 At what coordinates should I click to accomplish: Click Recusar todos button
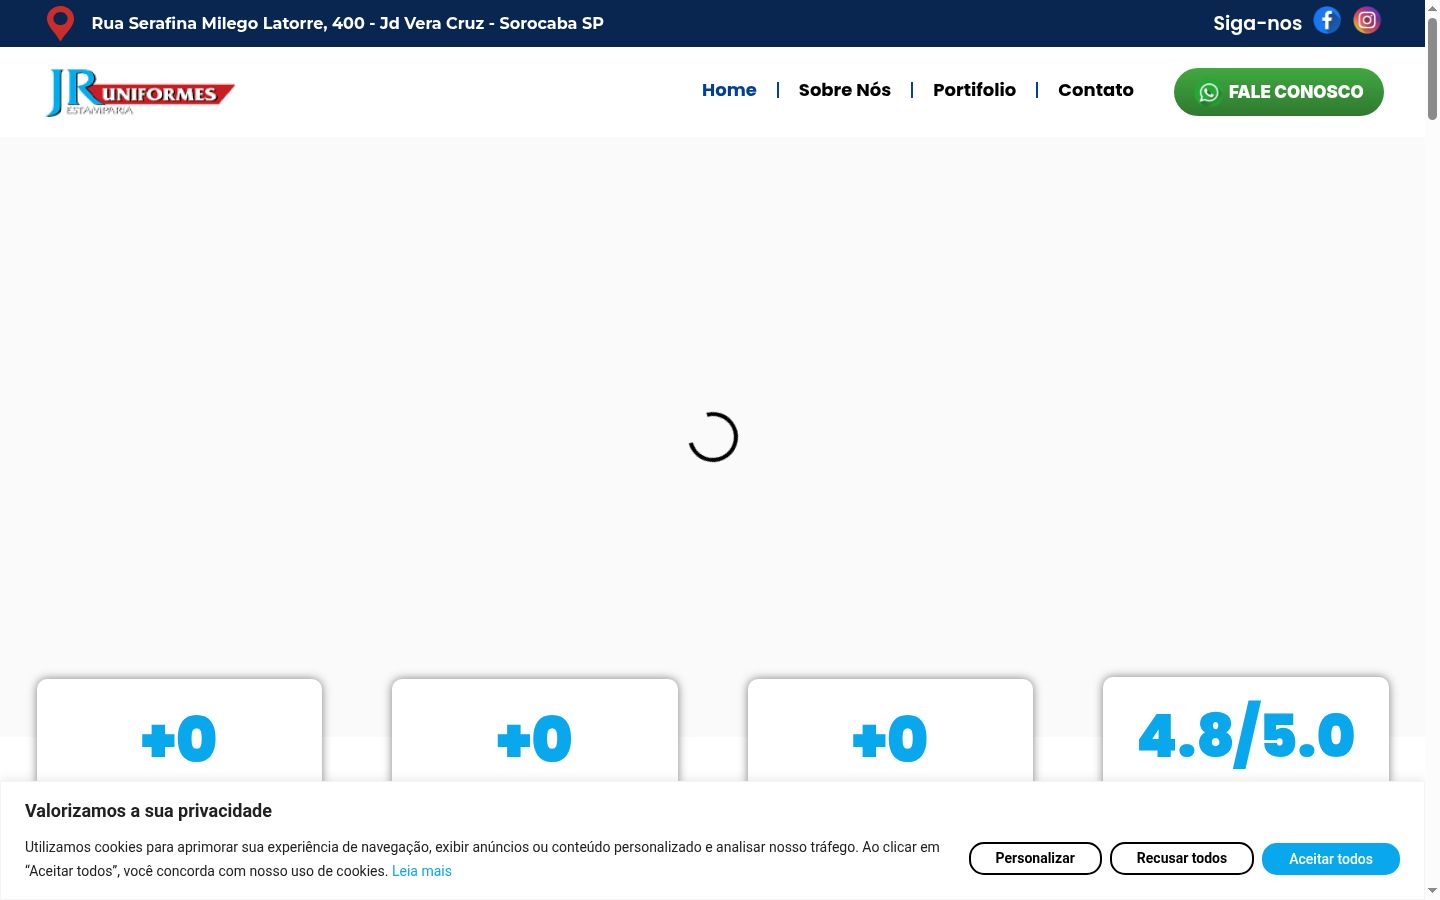point(1182,858)
